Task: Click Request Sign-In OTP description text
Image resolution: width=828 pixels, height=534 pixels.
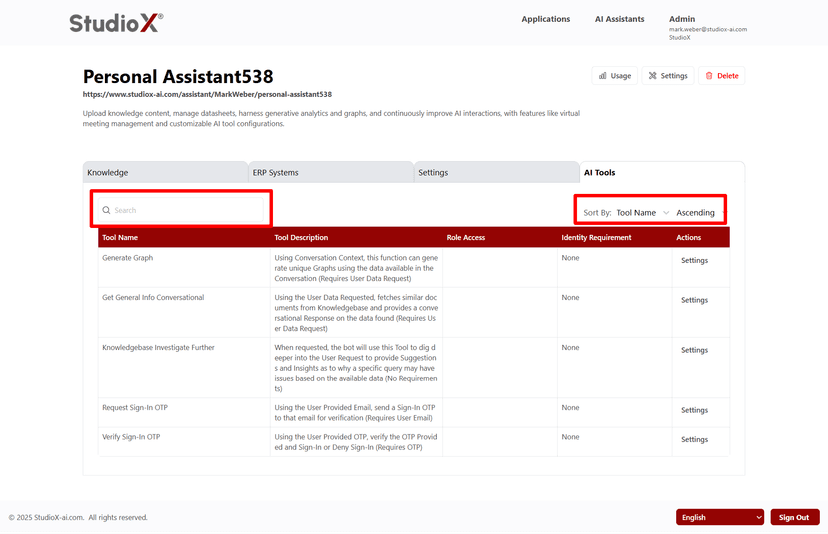Action: (355, 413)
